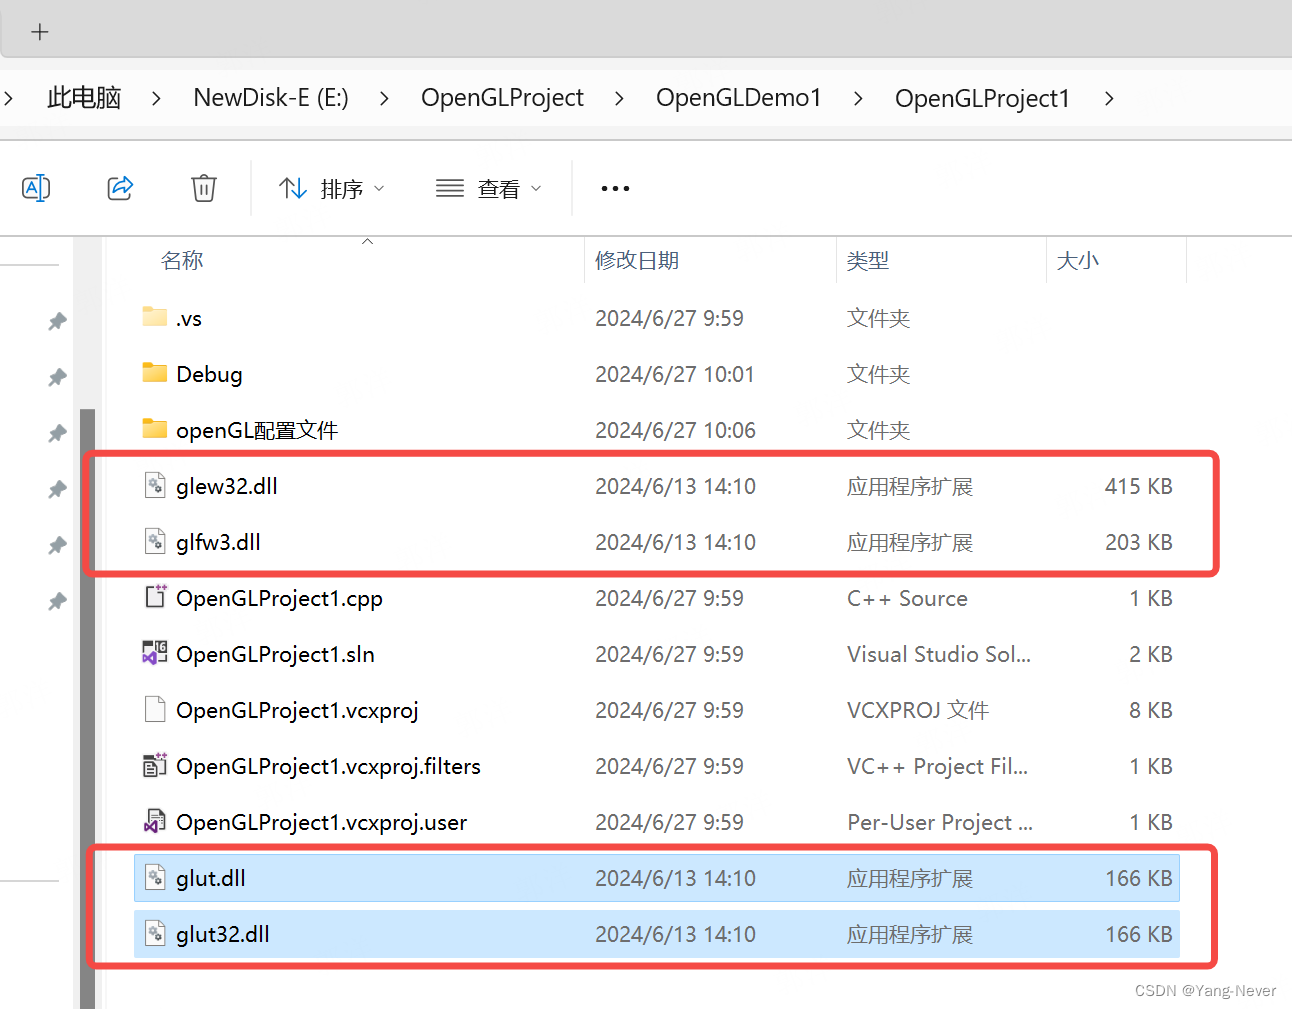Open the view (查看) dropdown
The height and width of the screenshot is (1009, 1292).
point(489,188)
